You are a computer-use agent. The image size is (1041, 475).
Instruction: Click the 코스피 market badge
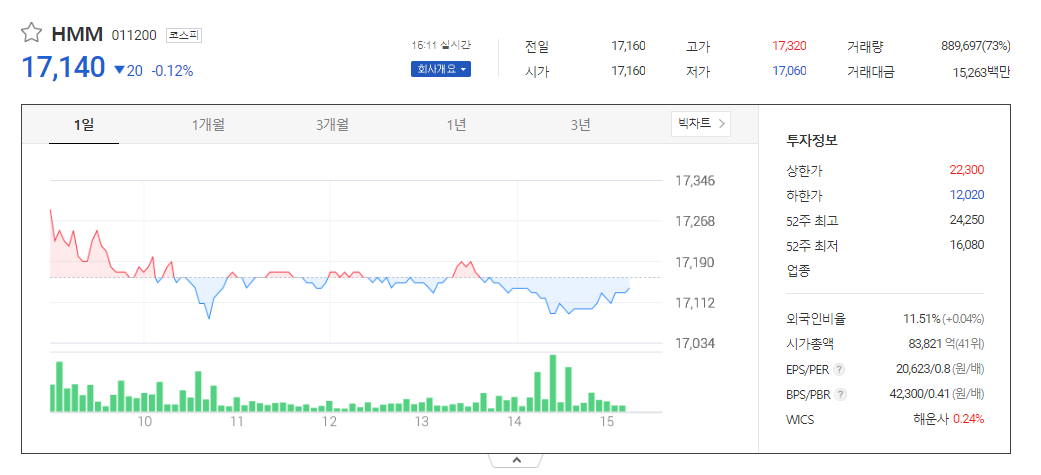(x=184, y=35)
